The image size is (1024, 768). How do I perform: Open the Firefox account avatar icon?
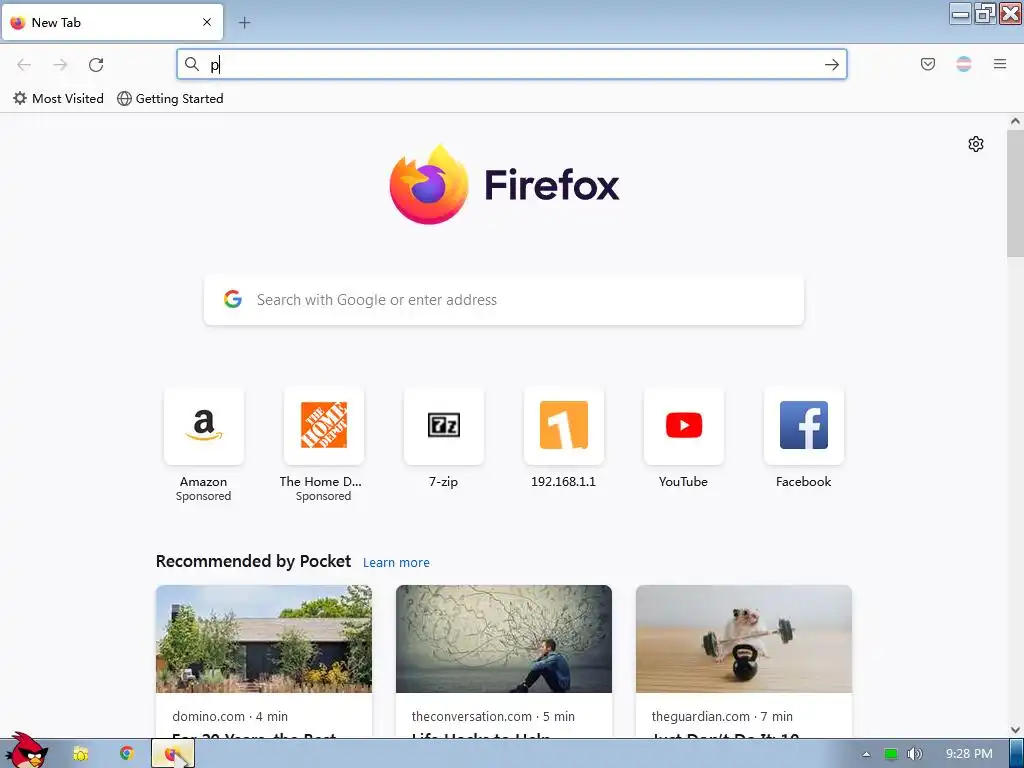point(964,64)
